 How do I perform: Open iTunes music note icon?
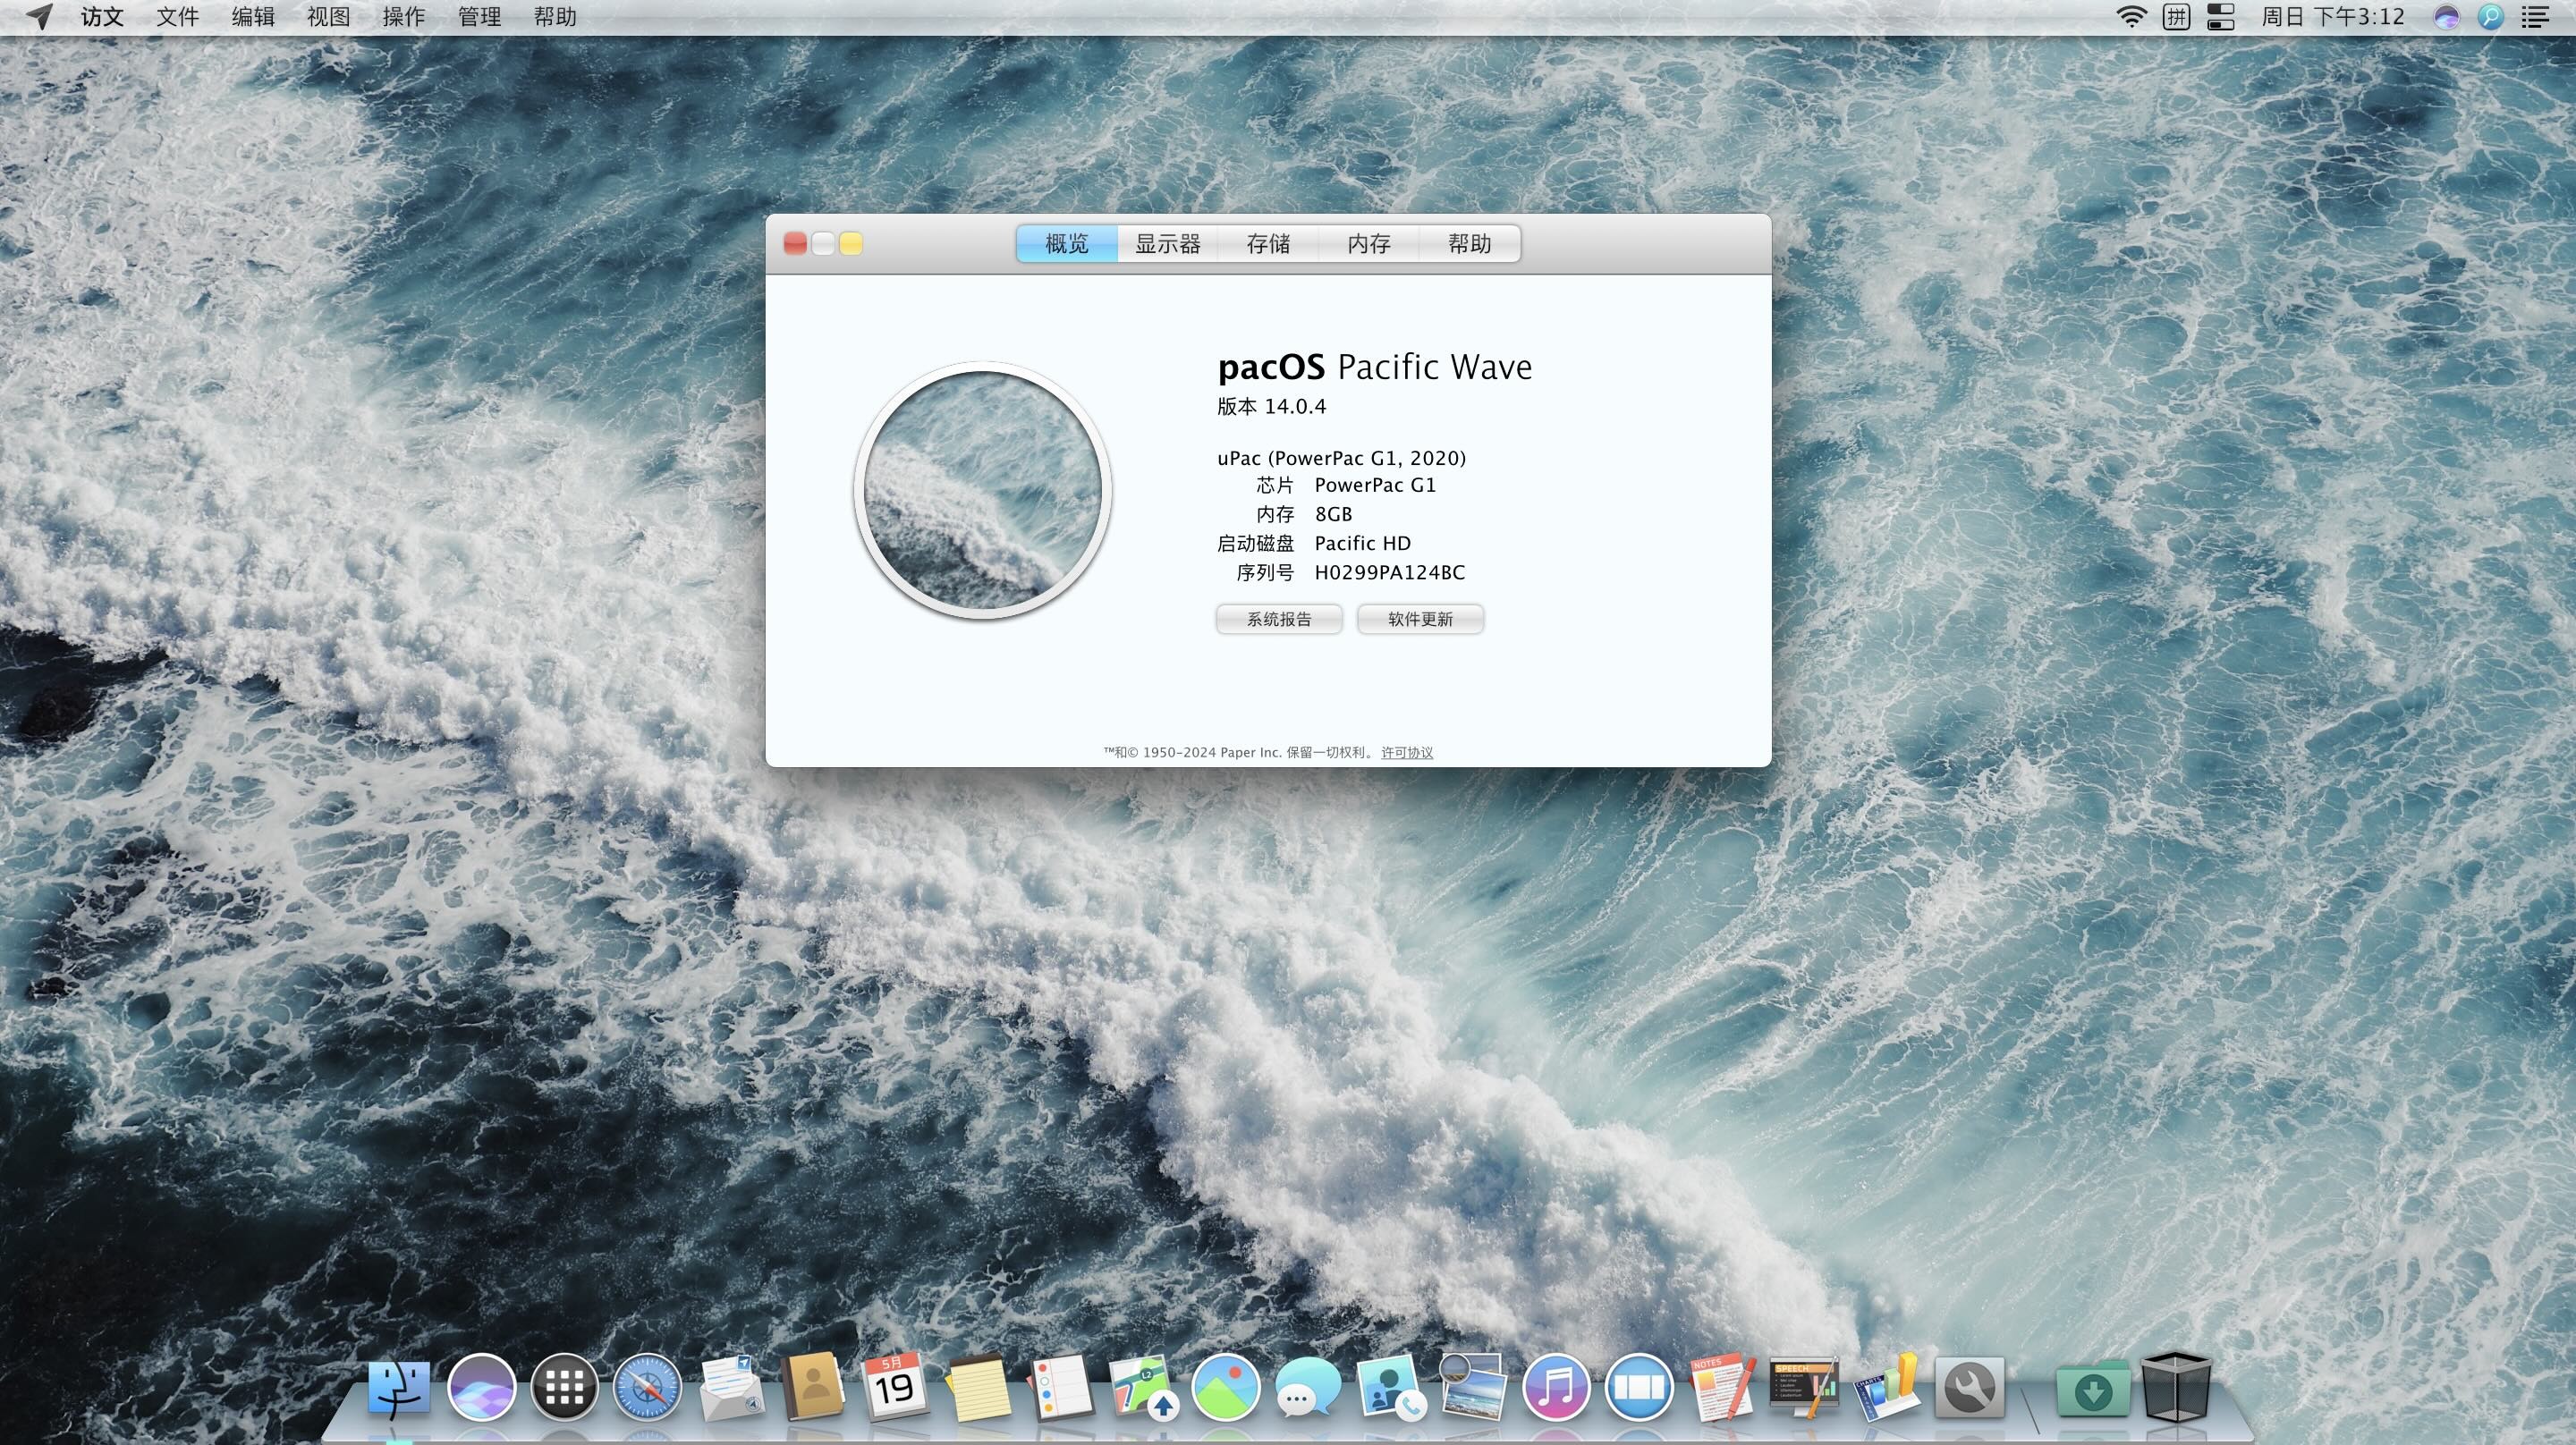1556,1387
